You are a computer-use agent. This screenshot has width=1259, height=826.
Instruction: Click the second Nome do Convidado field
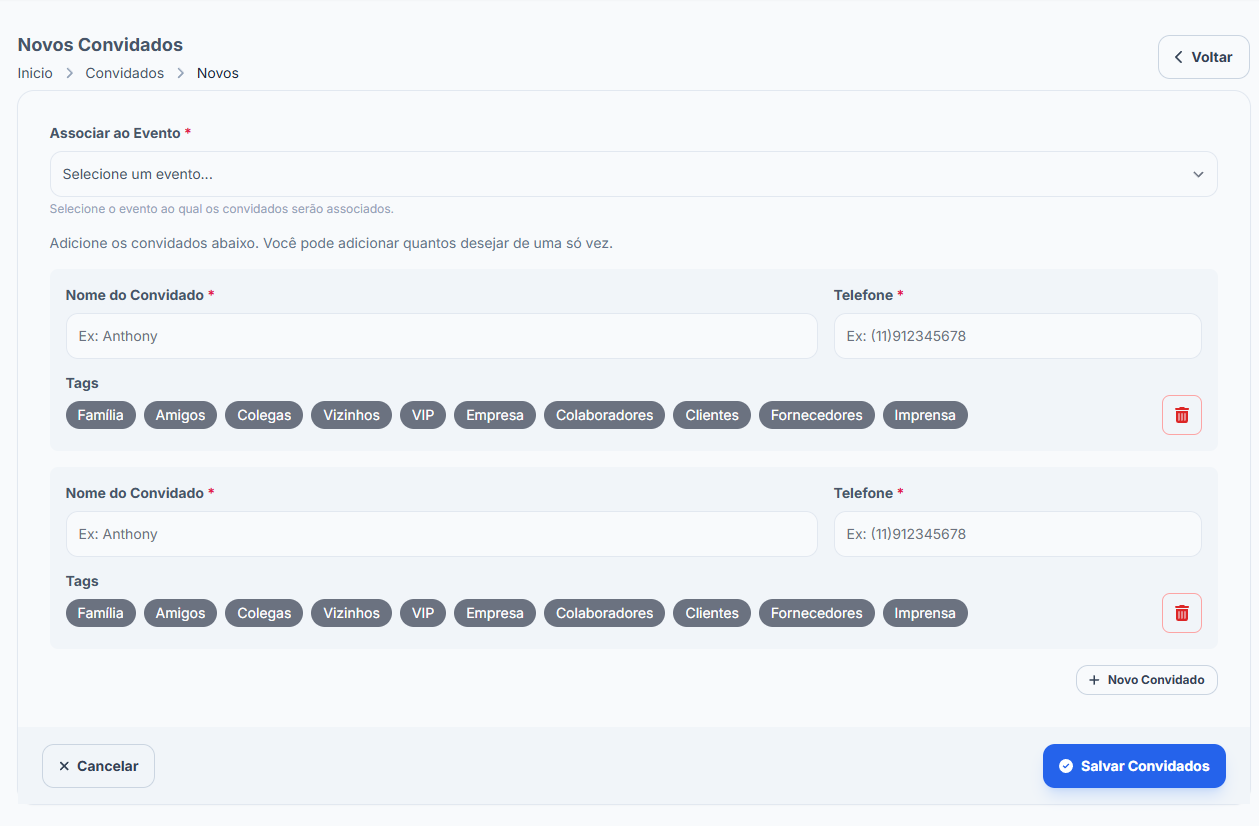tap(441, 534)
